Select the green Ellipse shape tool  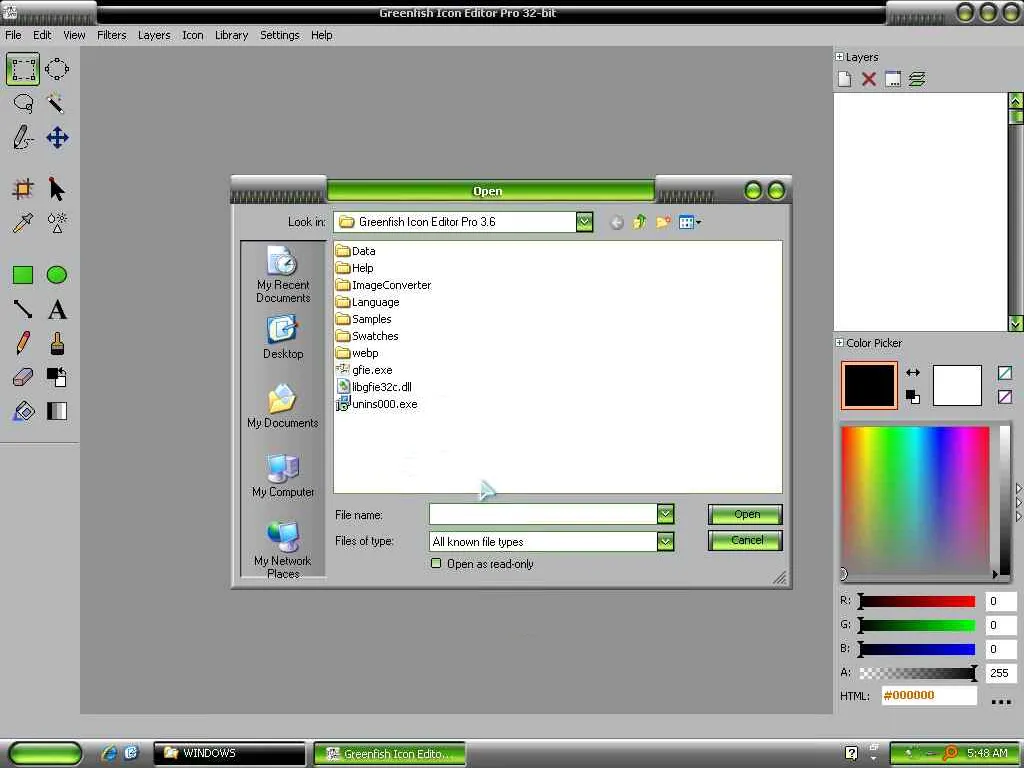click(x=57, y=275)
